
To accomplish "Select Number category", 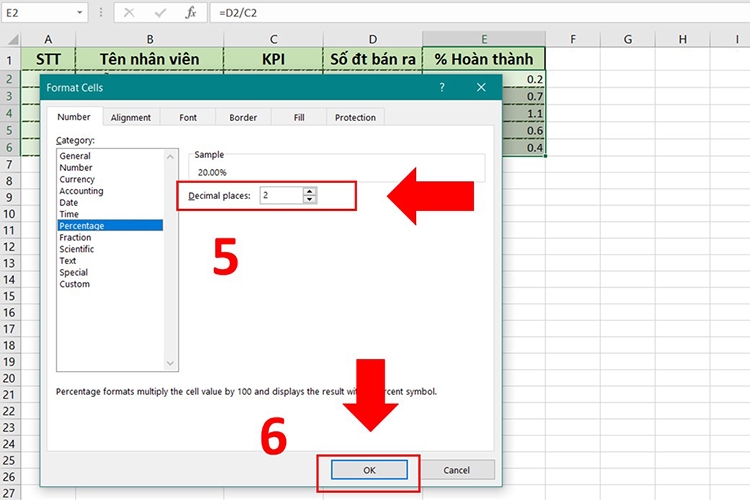I will (110, 167).
